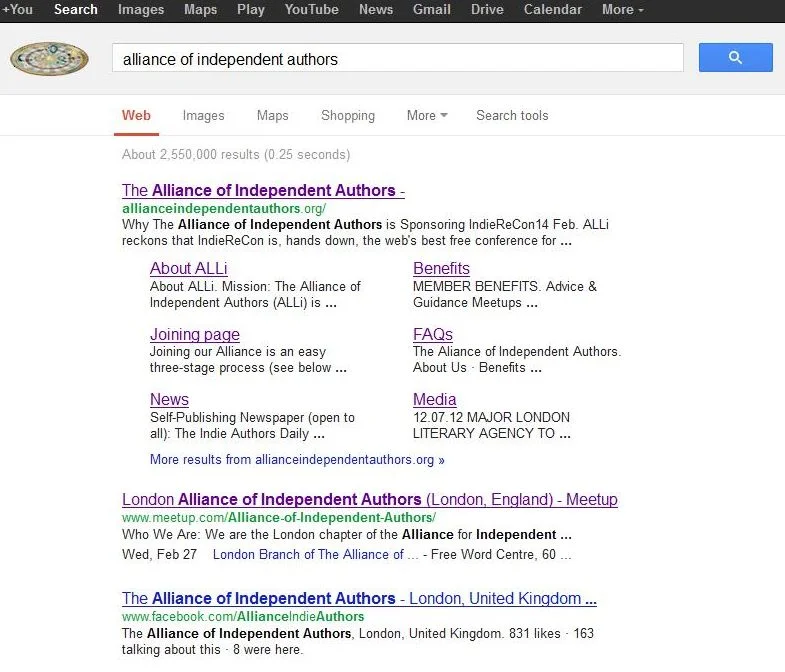Open the About ALLi sitelink
This screenshot has height=672, width=785.
(x=188, y=269)
